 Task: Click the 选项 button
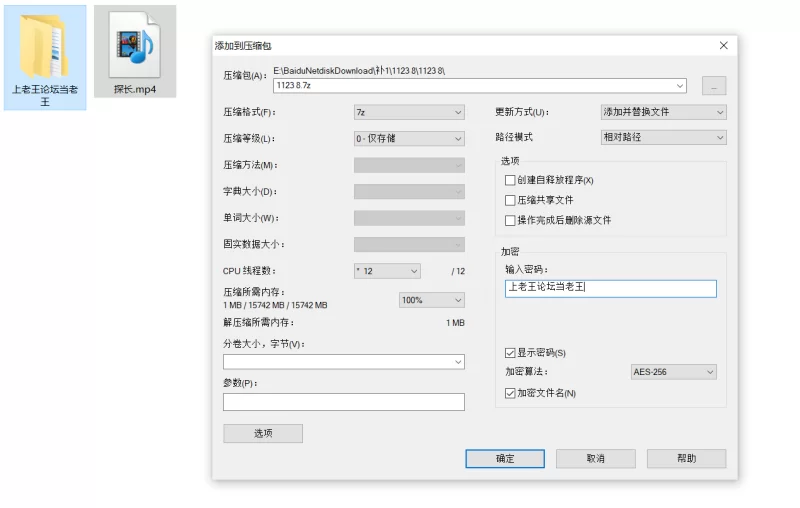[x=263, y=433]
